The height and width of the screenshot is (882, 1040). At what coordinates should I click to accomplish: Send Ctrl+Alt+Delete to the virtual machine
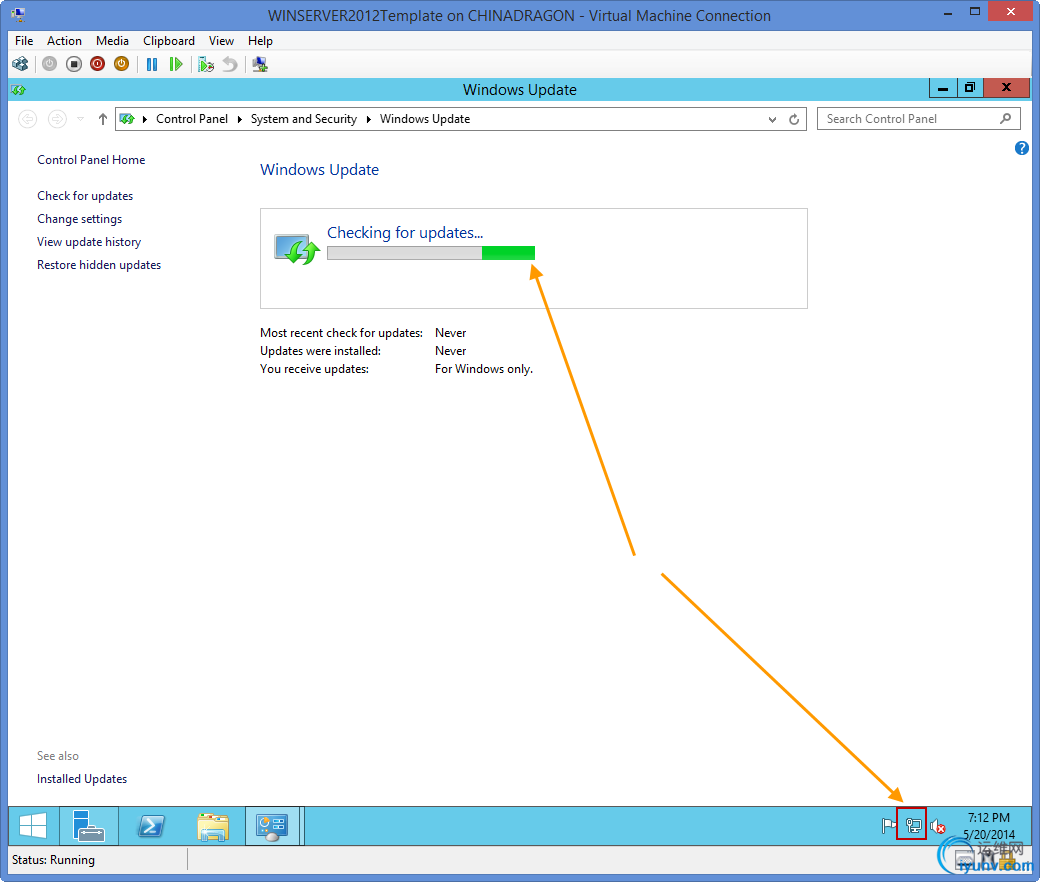[21, 64]
